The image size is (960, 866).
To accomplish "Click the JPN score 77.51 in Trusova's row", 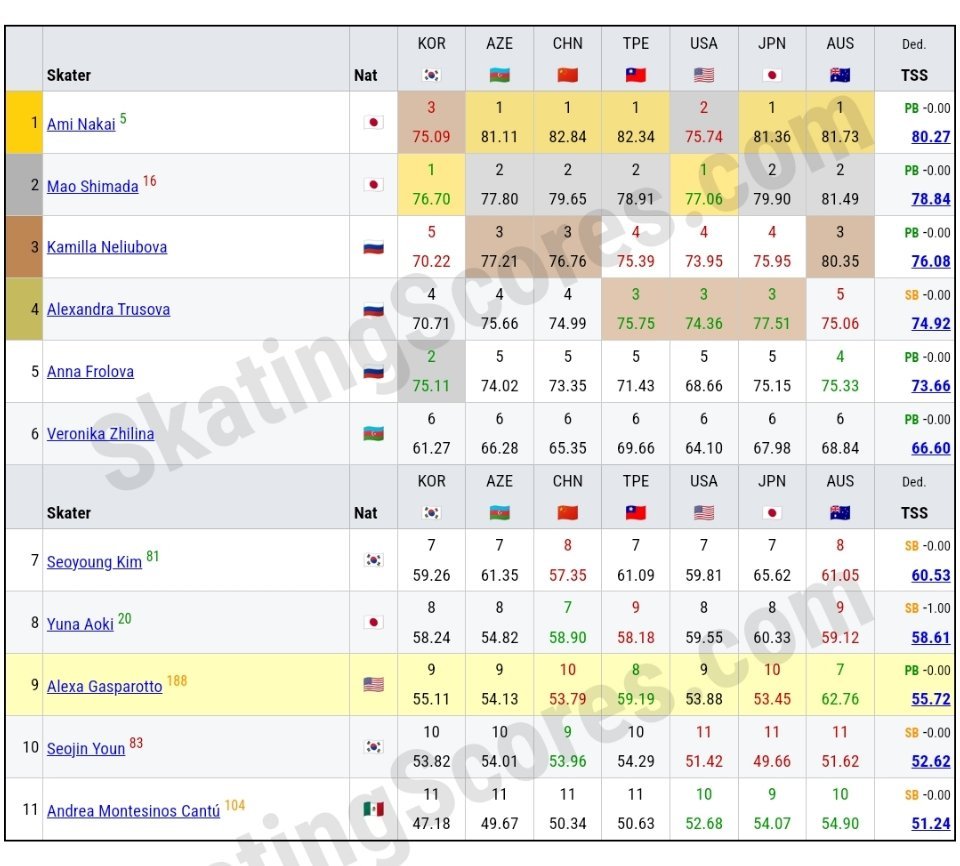I will click(x=772, y=323).
